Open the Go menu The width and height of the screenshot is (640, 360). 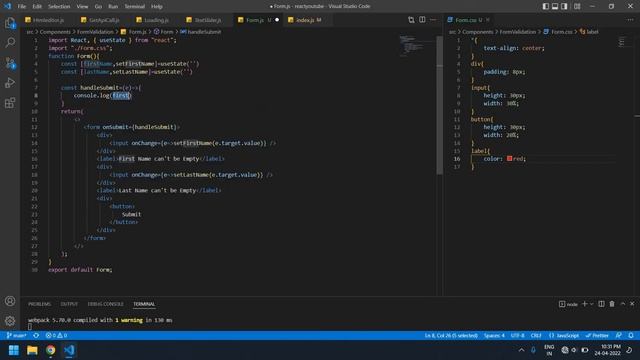(98, 7)
